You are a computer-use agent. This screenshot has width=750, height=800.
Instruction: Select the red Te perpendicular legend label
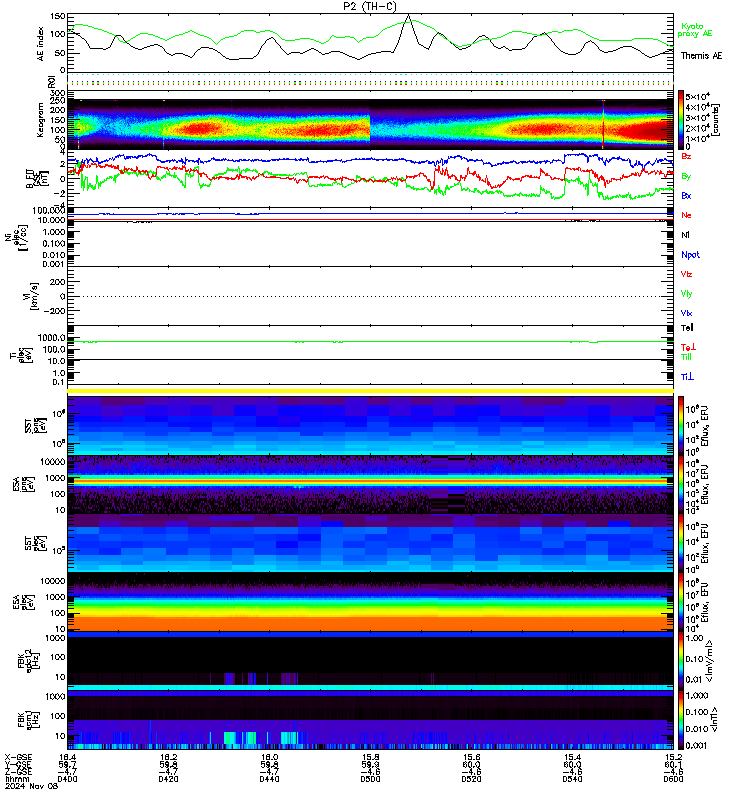tap(688, 347)
